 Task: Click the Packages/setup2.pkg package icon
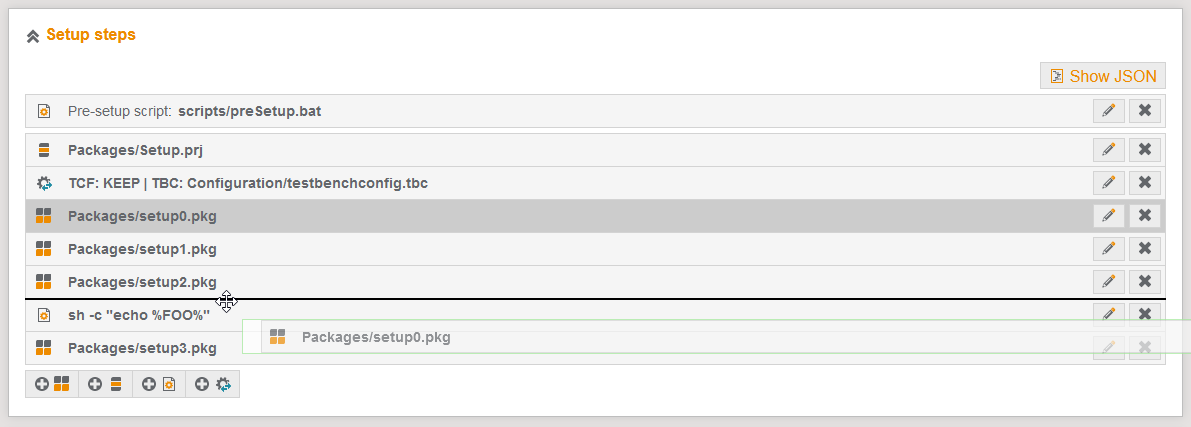(x=43, y=282)
